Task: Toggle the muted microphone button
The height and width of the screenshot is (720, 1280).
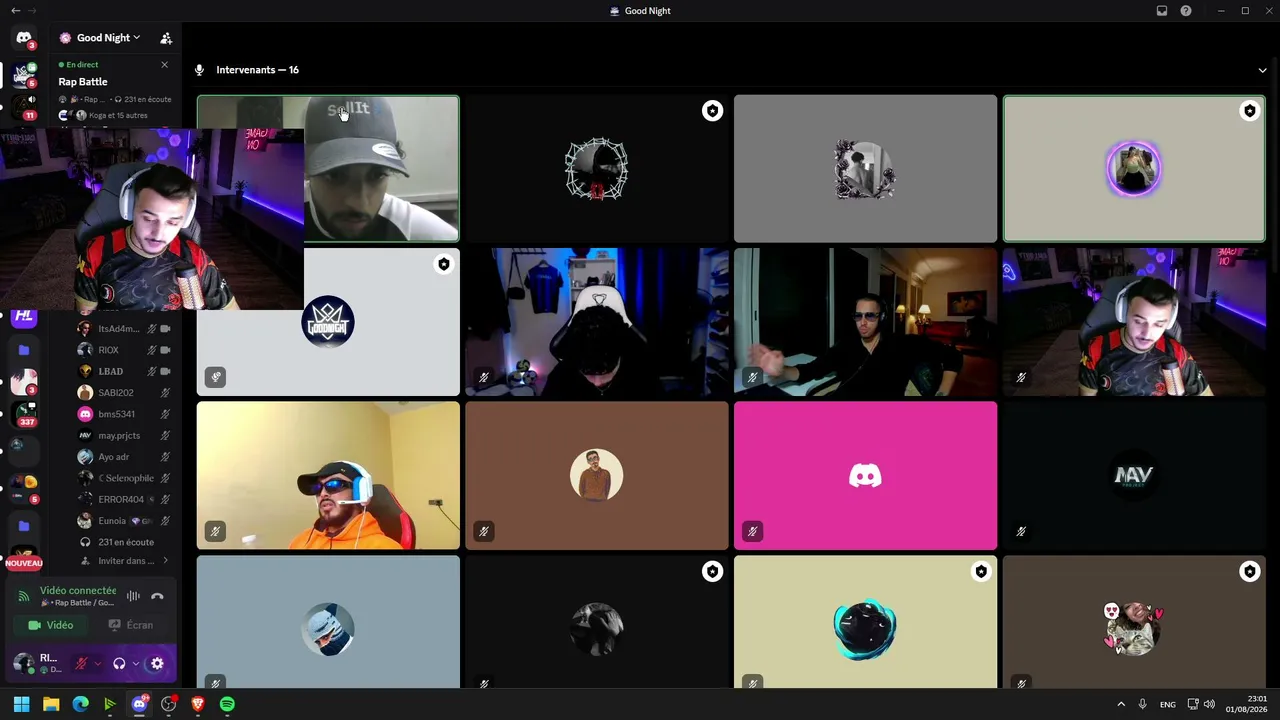Action: click(82, 663)
